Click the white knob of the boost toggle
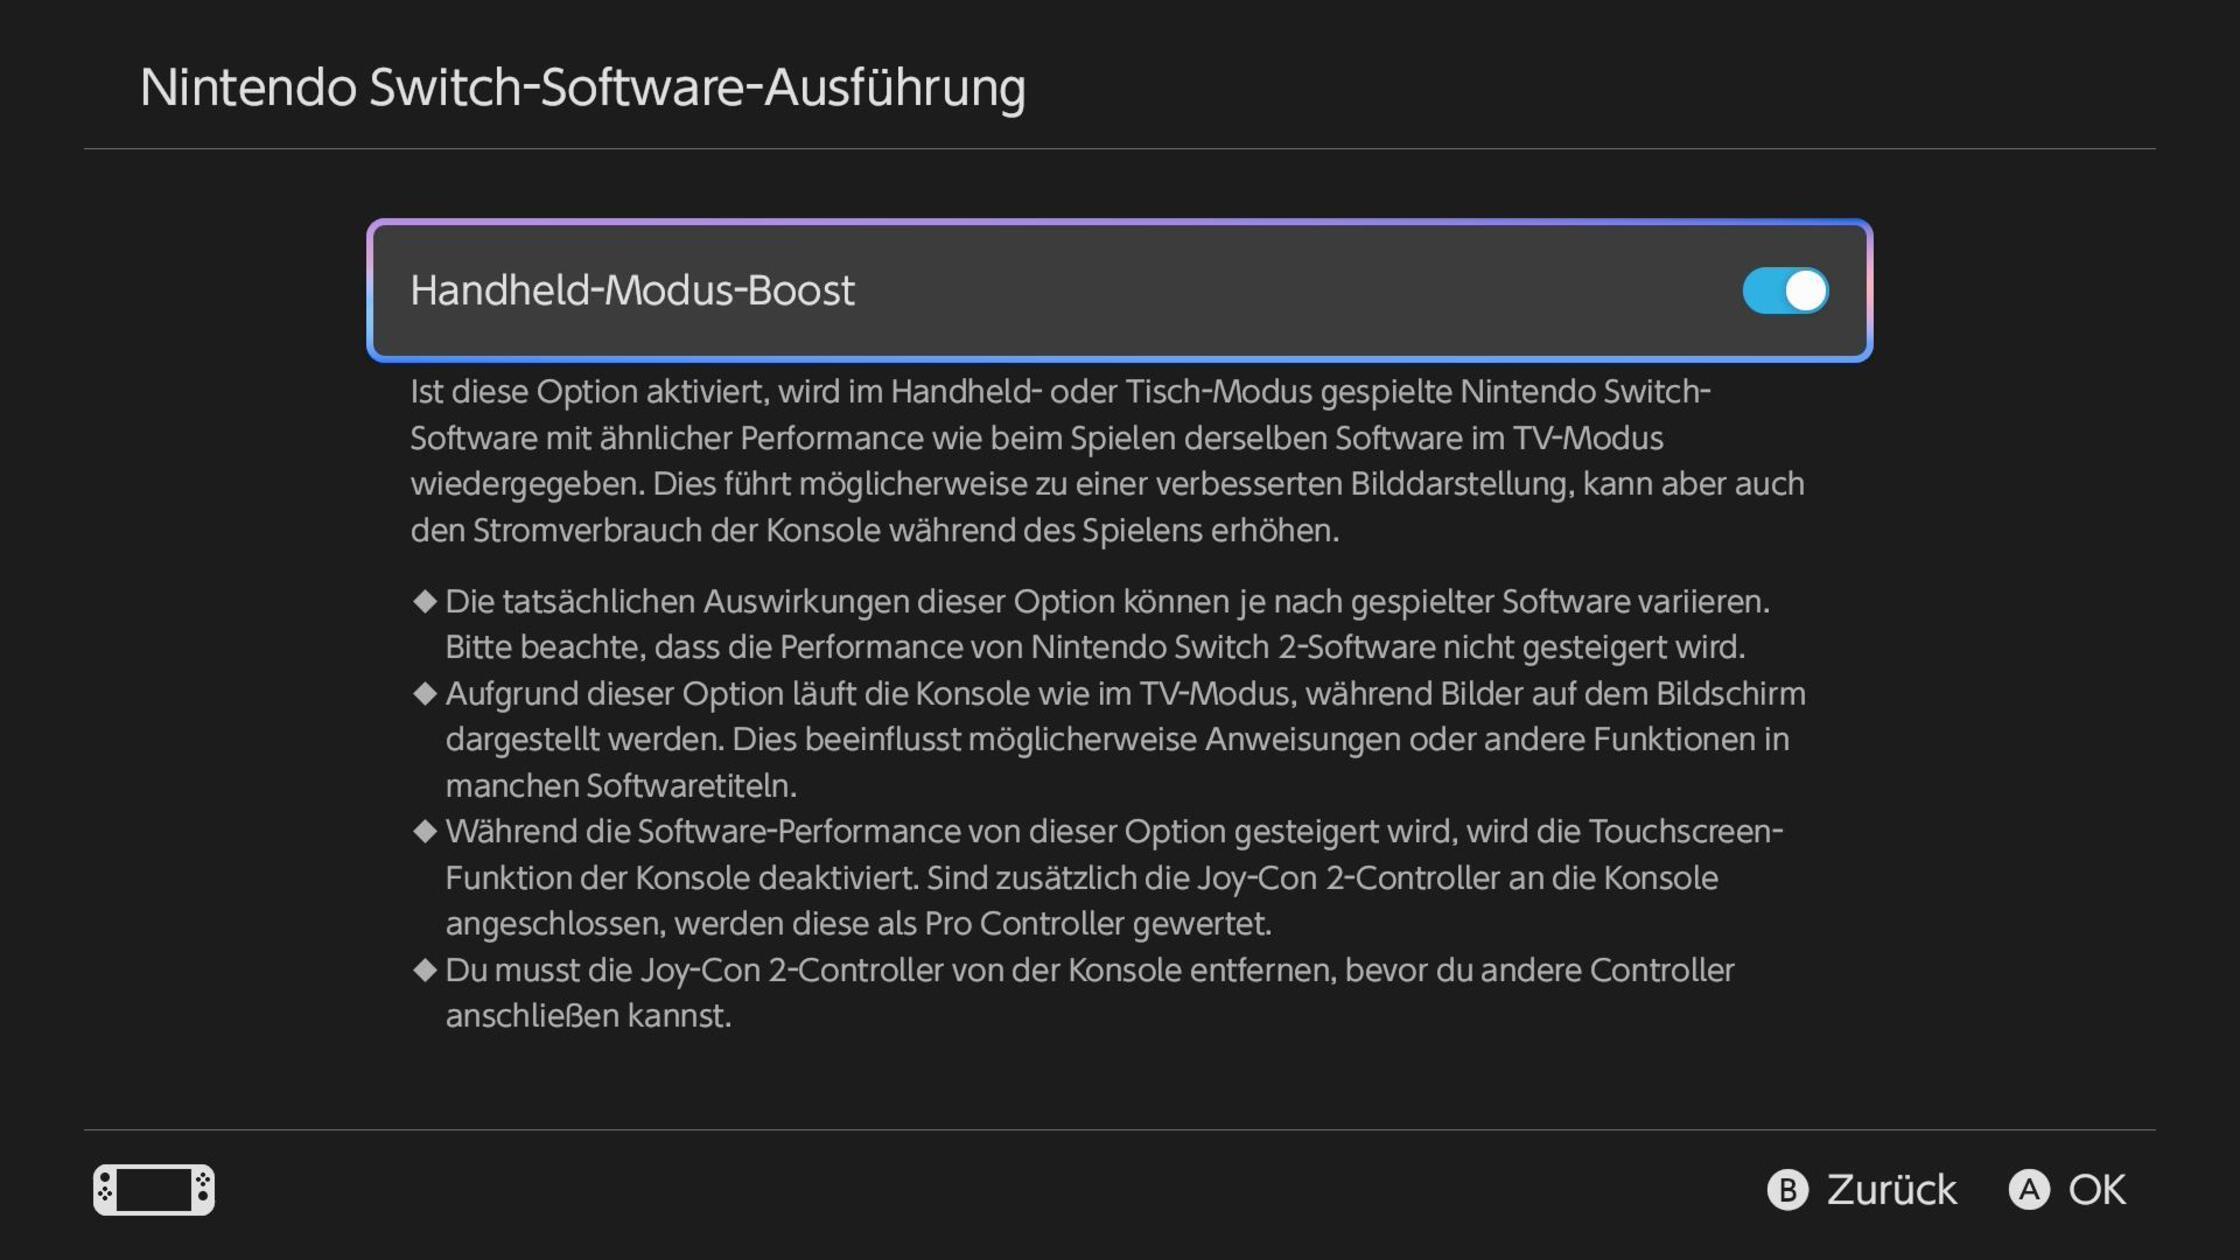 [x=1805, y=291]
